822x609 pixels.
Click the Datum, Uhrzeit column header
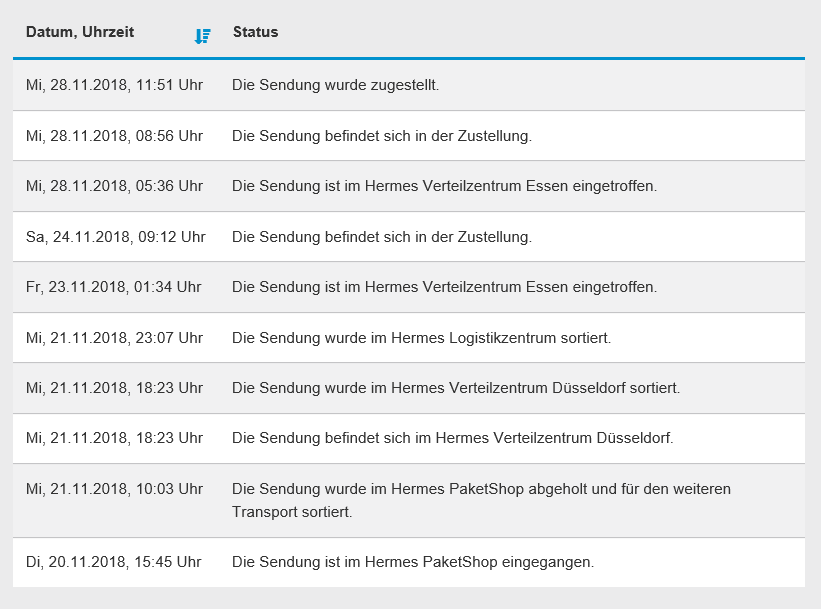click(80, 32)
